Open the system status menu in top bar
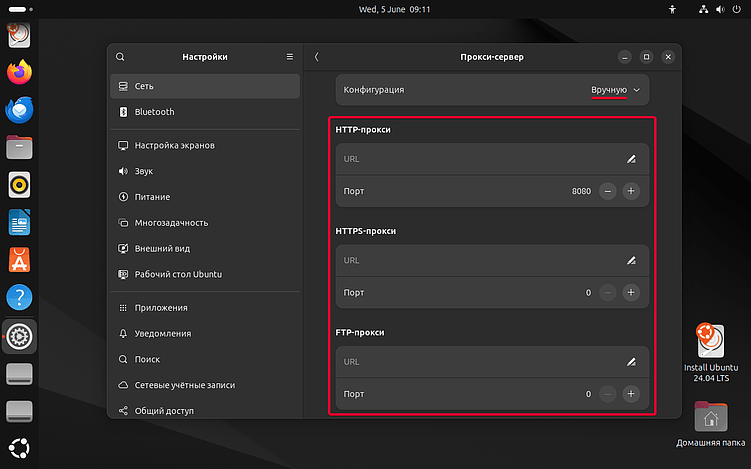Viewport: 751px width, 469px height. (718, 9)
